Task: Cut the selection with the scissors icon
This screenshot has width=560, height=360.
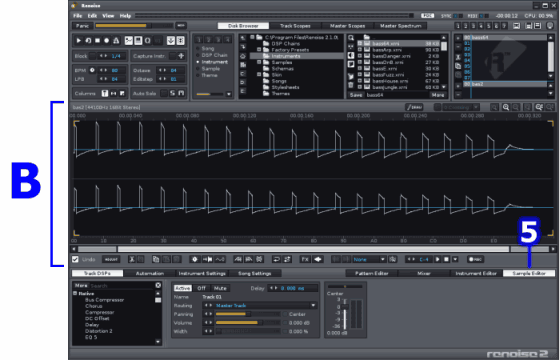Action: tap(132, 259)
